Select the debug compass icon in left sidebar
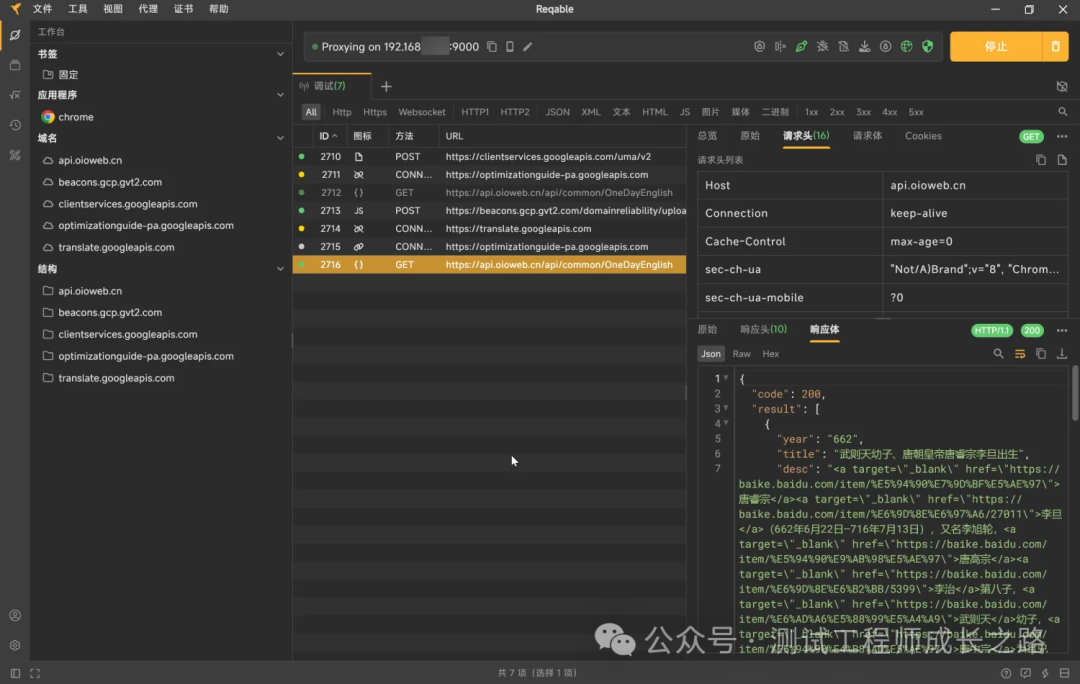 tap(15, 34)
